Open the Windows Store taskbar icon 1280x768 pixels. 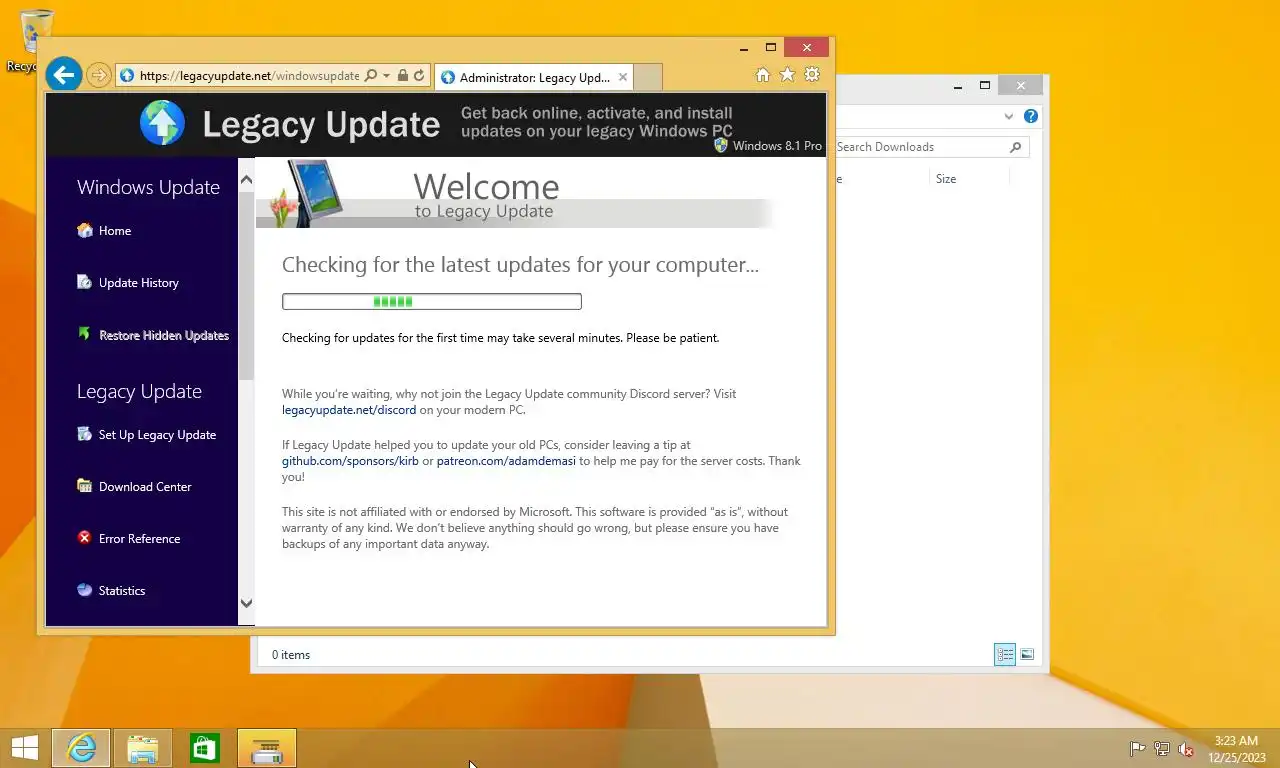coord(205,748)
